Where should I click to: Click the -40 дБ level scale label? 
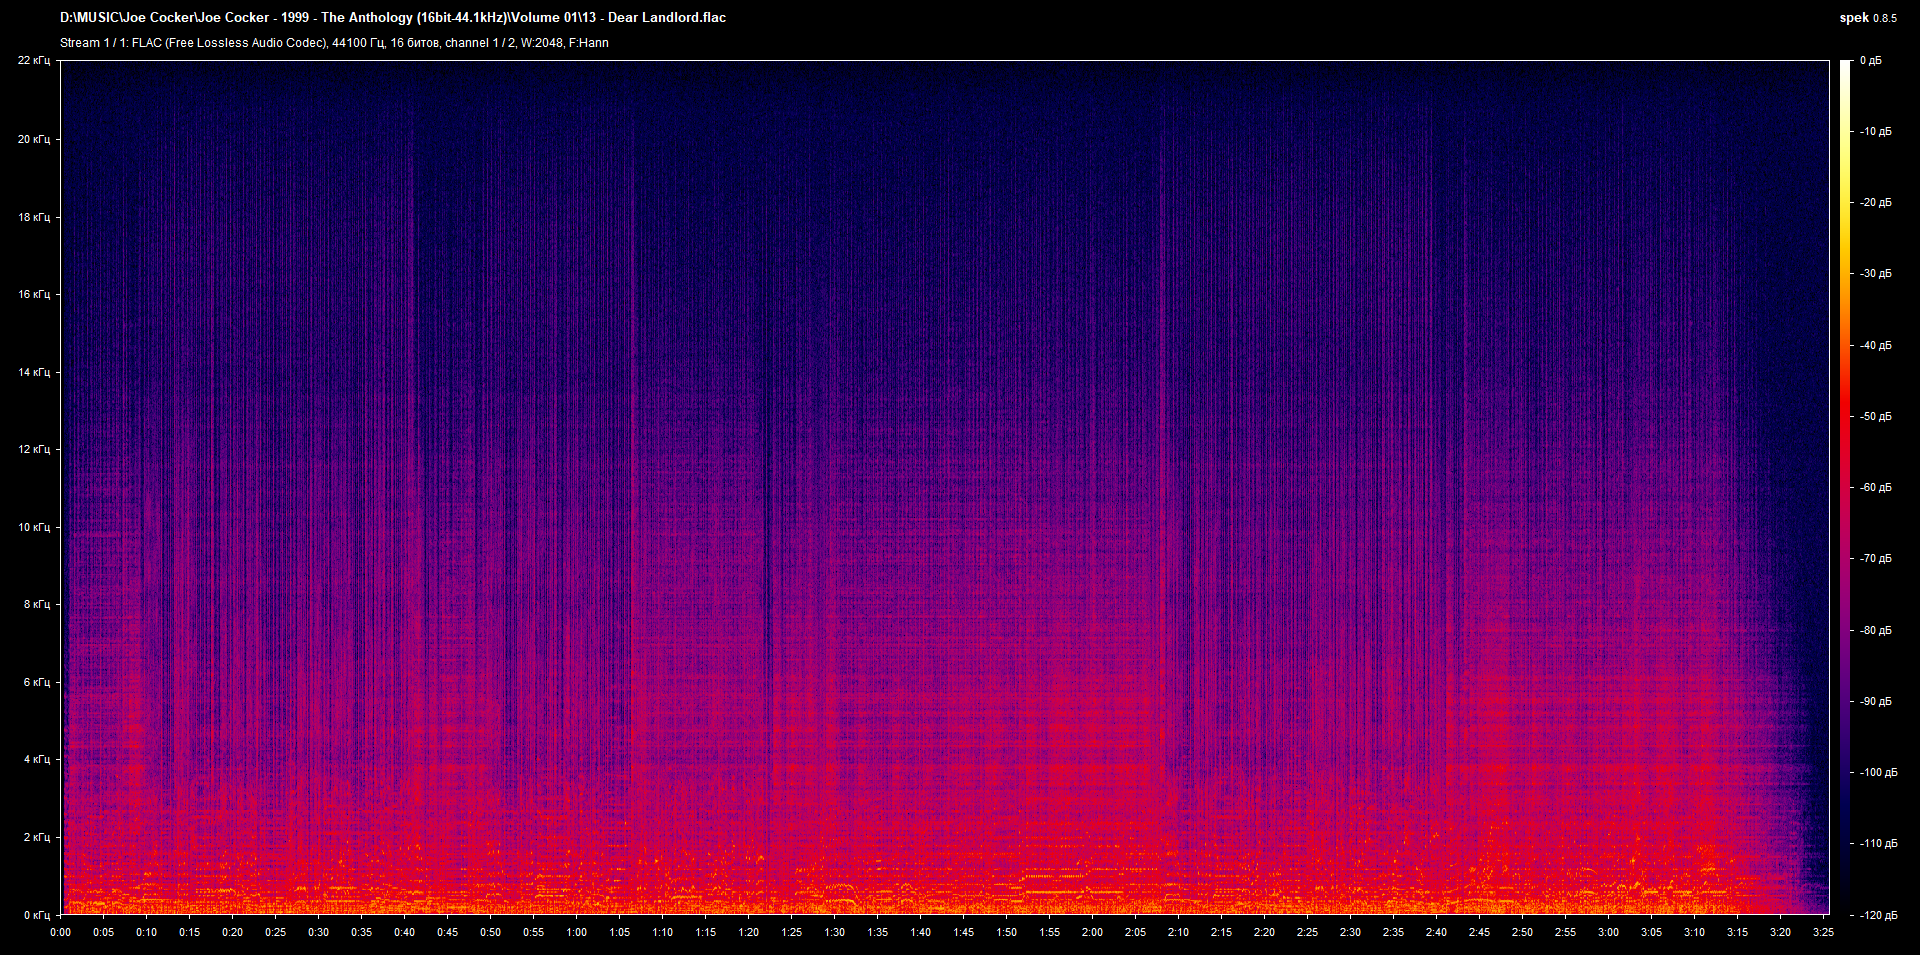pyautogui.click(x=1875, y=345)
